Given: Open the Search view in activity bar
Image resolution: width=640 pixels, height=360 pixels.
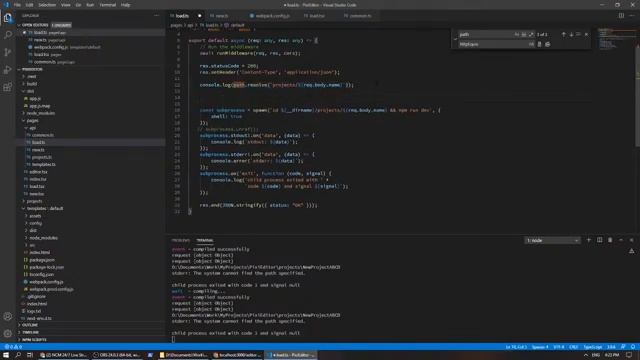Looking at the screenshot, I should click(8, 35).
